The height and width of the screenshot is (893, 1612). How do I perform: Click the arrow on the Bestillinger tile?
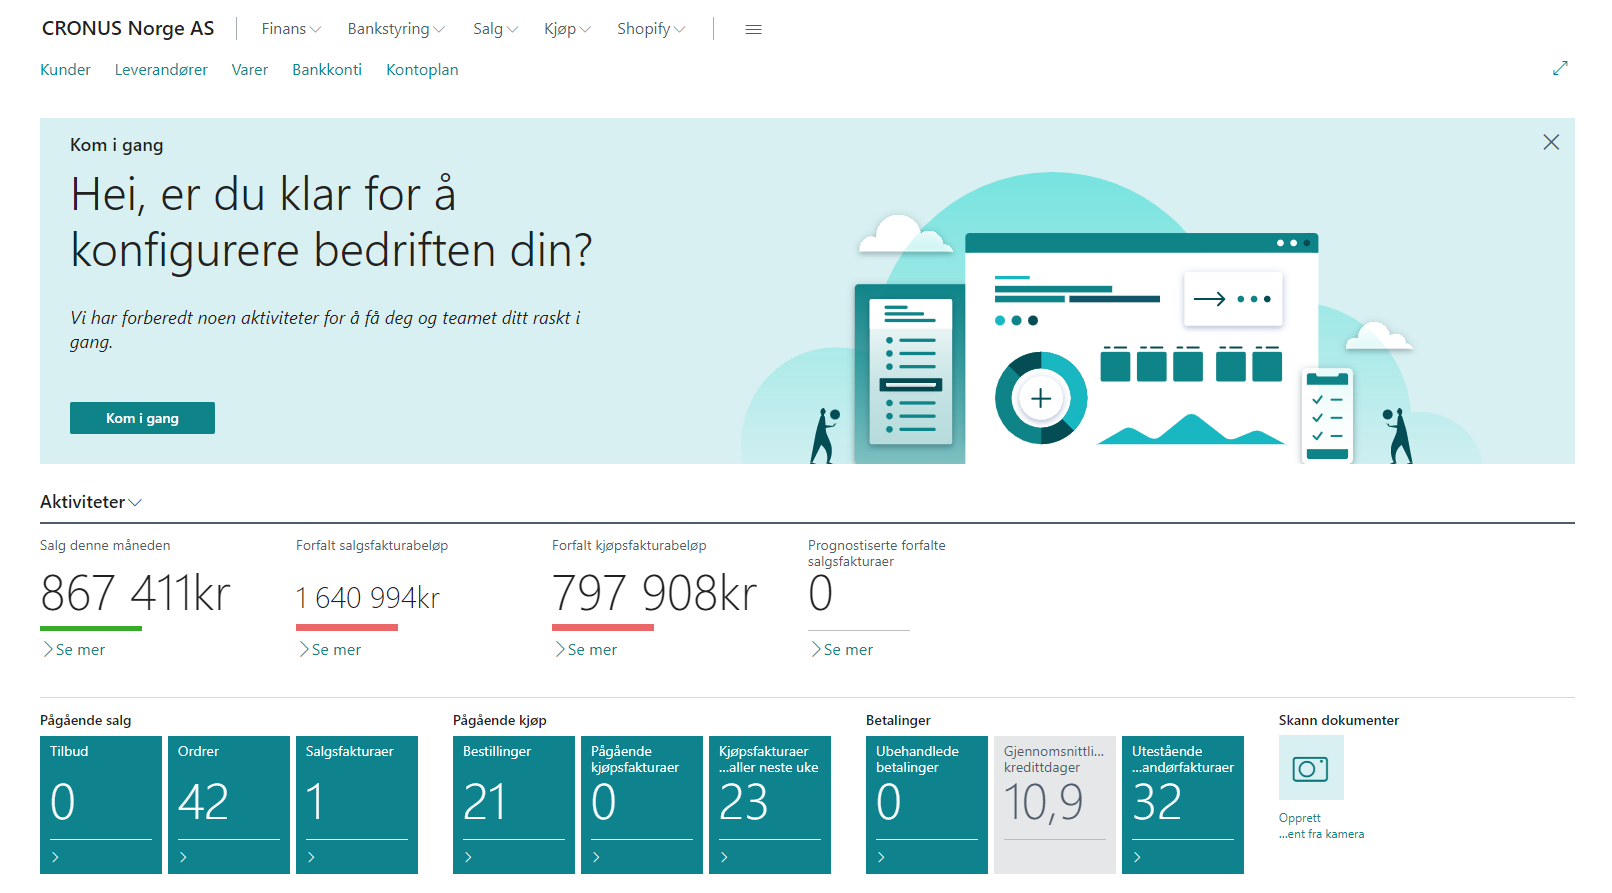(468, 857)
